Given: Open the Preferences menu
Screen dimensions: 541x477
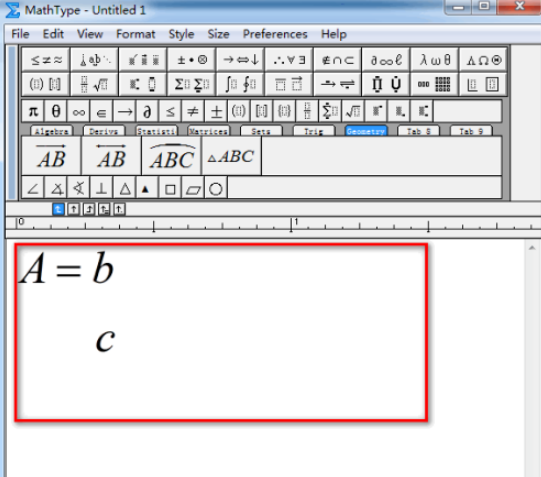Looking at the screenshot, I should tap(275, 34).
